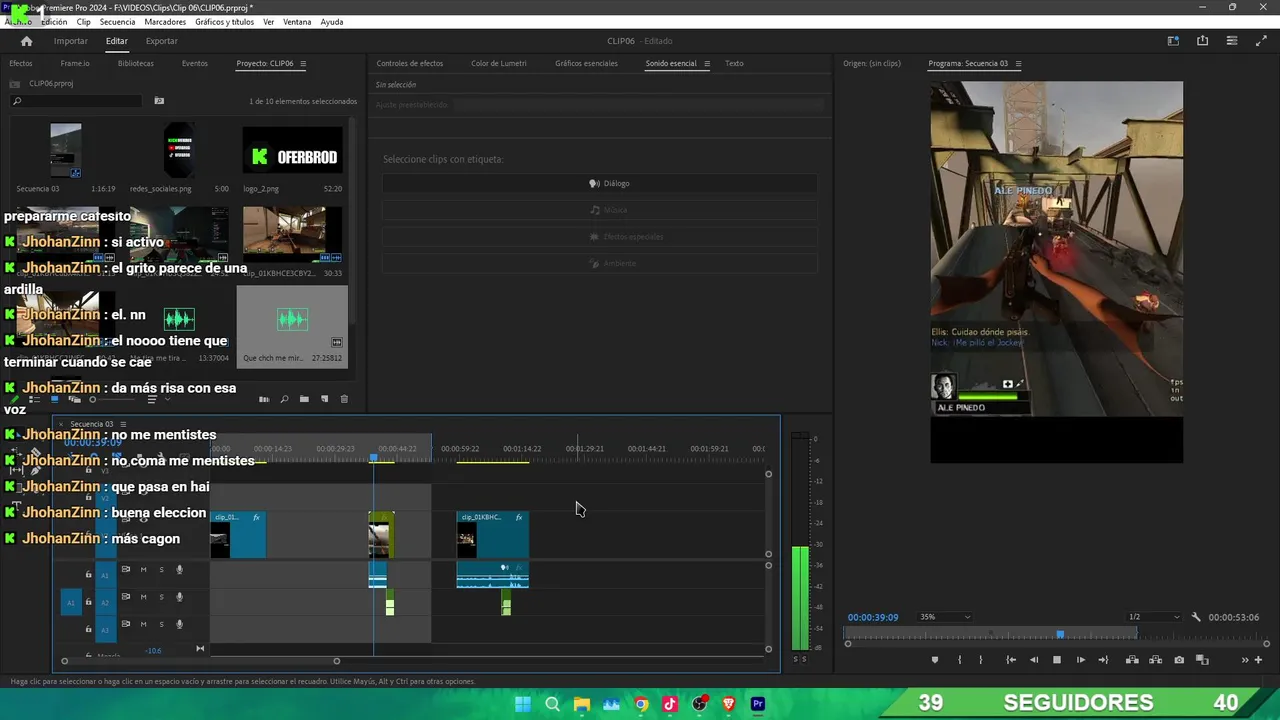Go to In point in Program monitor

1011,660
